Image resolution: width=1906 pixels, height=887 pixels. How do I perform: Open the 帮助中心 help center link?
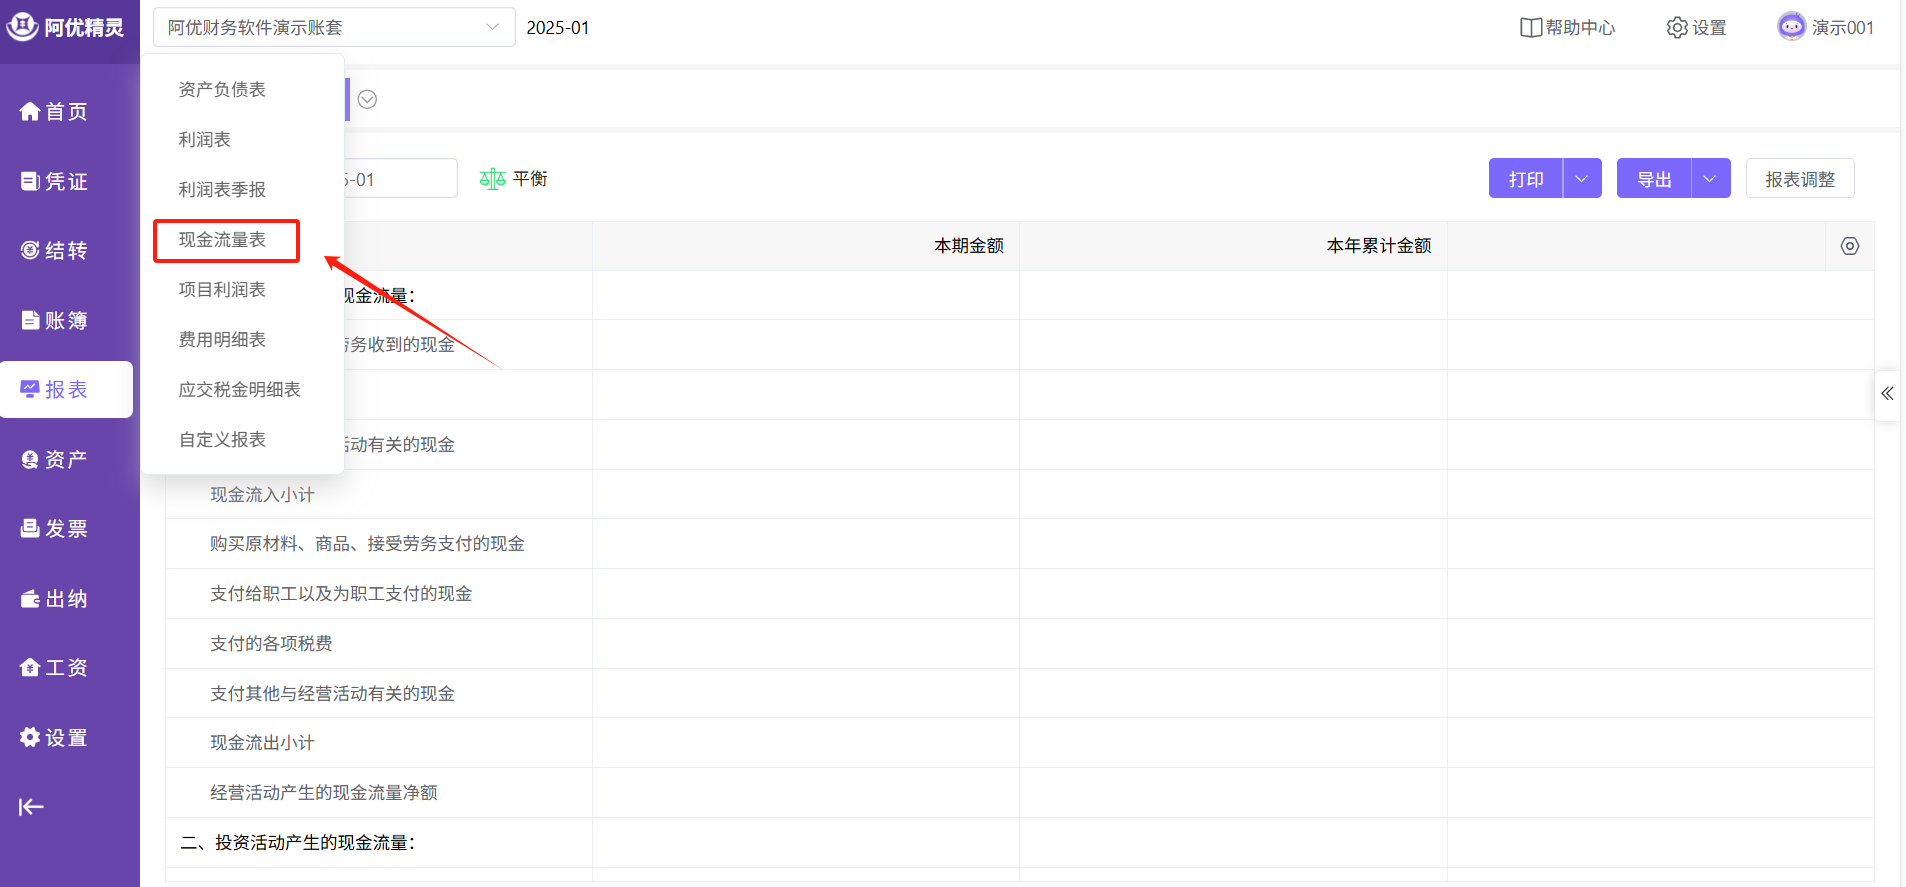tap(1567, 28)
